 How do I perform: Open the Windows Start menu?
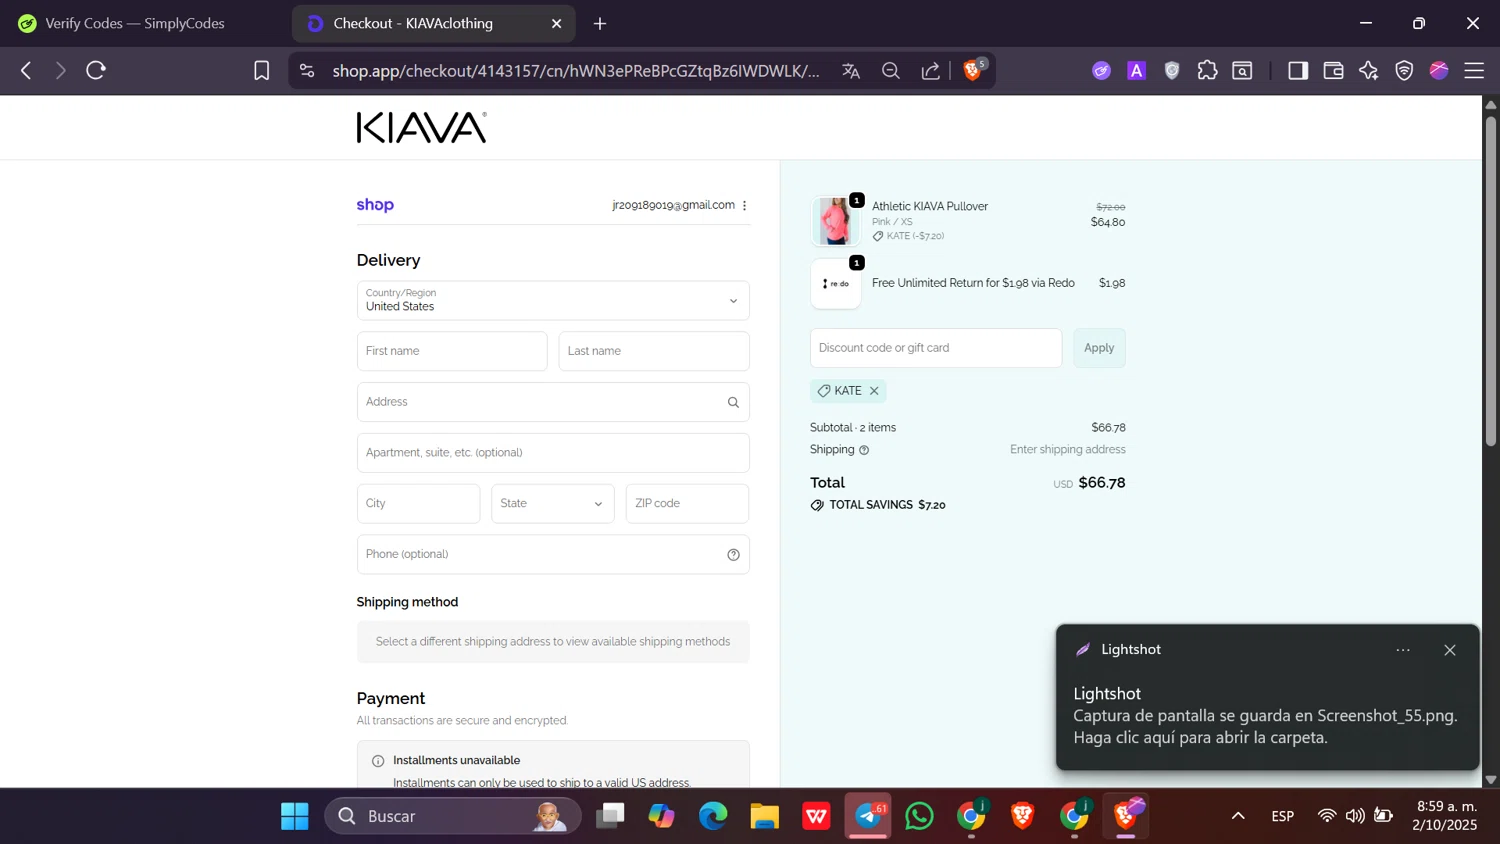tap(295, 816)
